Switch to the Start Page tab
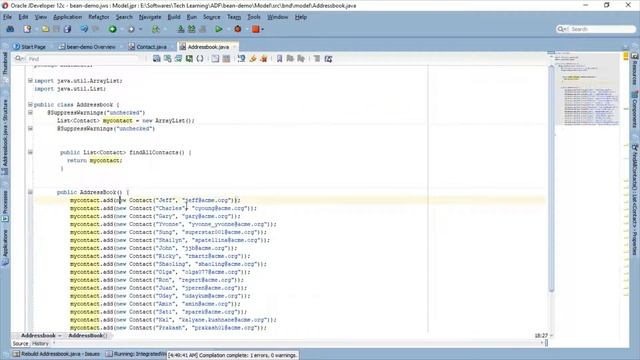Image resolution: width=640 pixels, height=360 pixels. 29,47
